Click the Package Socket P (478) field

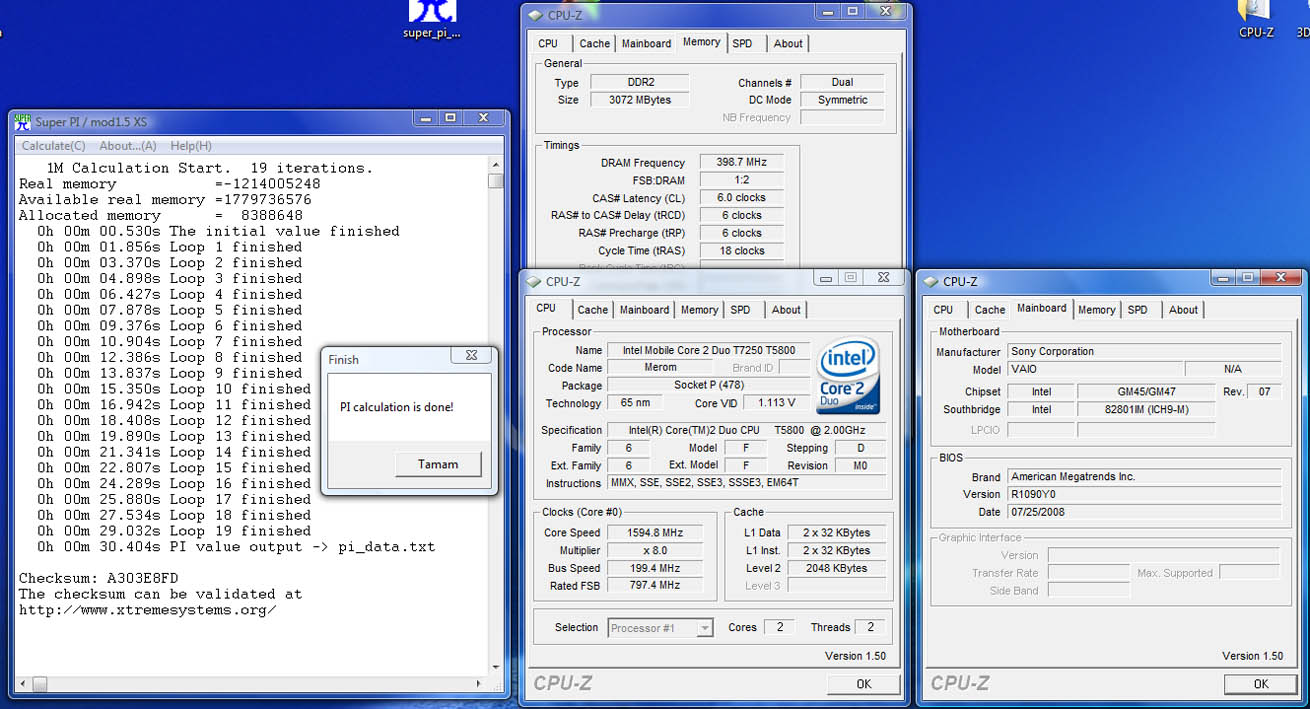(x=707, y=386)
